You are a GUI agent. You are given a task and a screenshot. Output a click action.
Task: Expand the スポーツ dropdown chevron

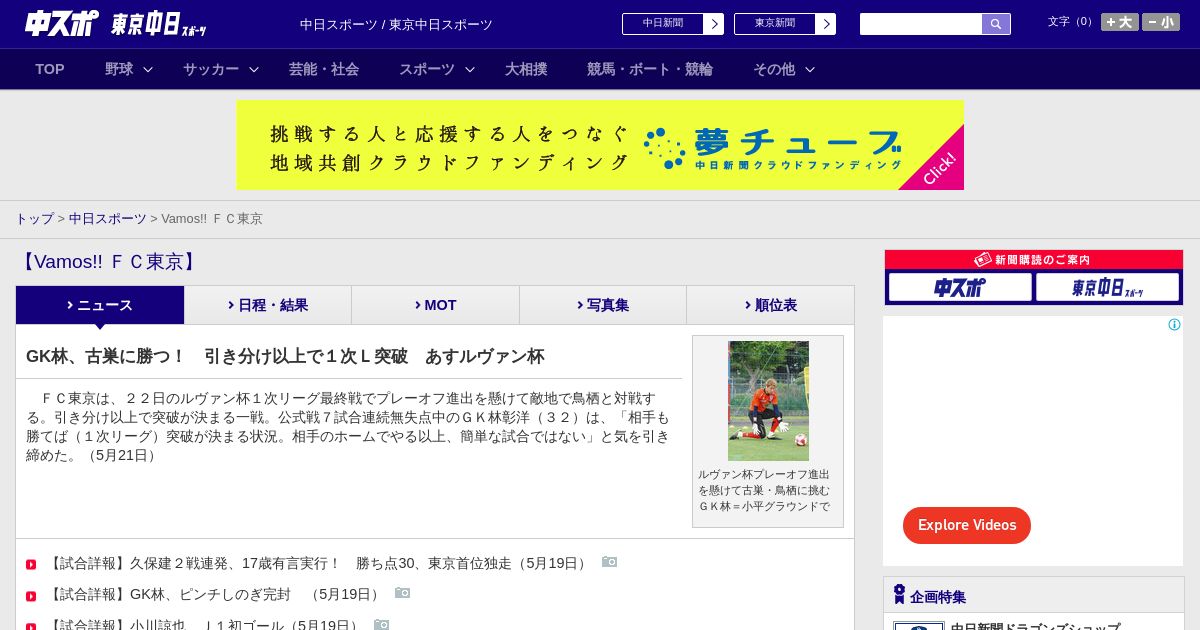coord(470,69)
